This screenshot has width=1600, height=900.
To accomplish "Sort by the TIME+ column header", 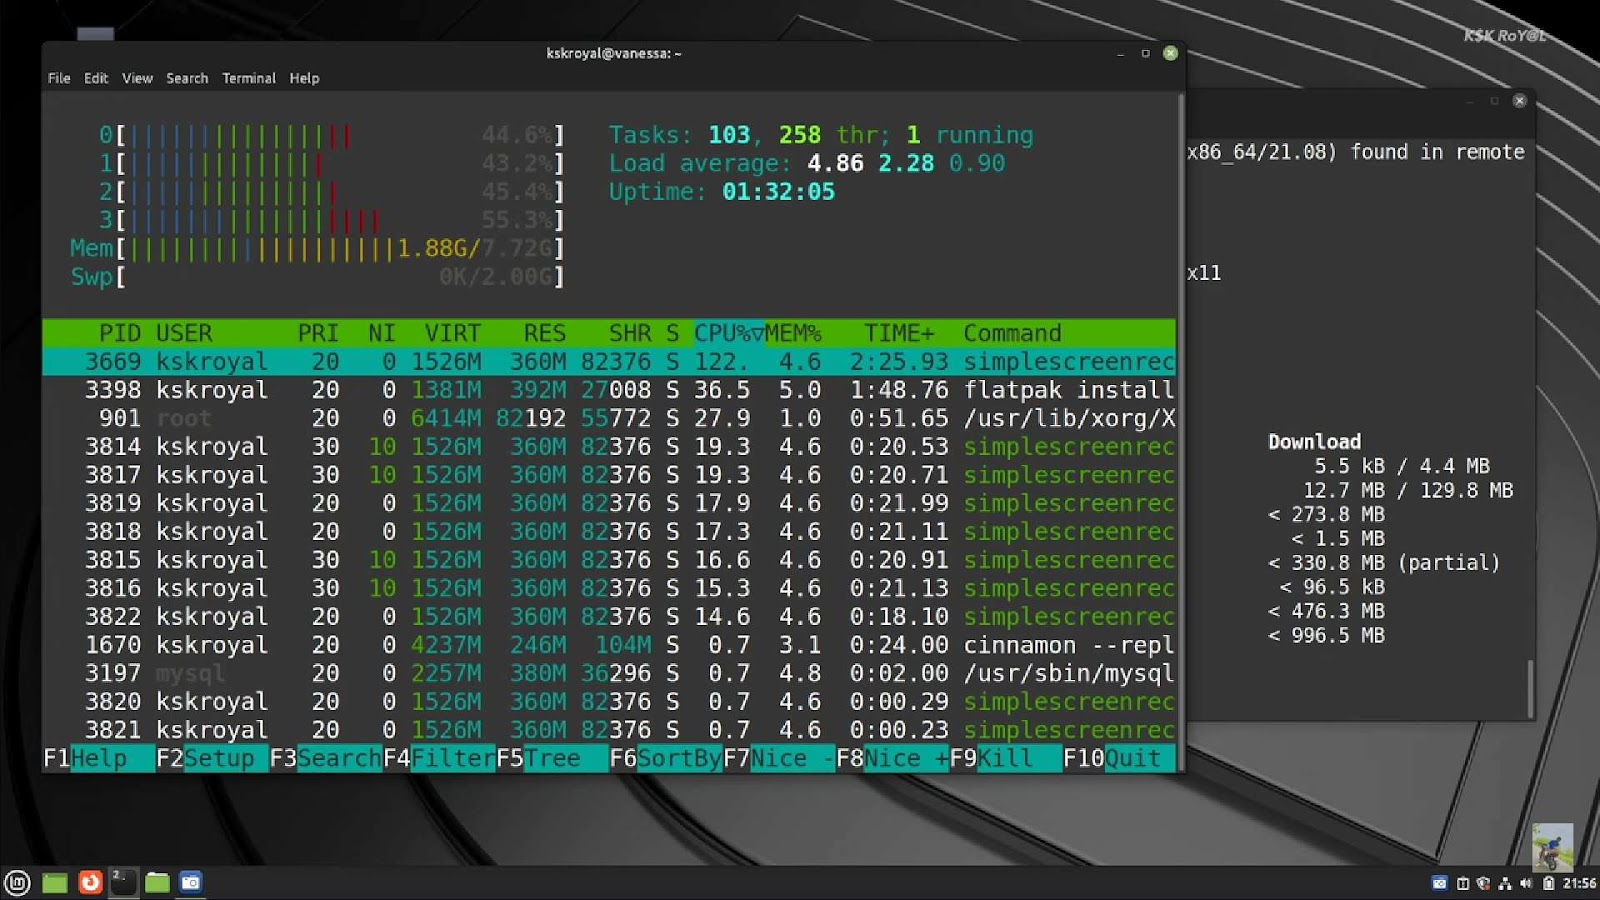I will coord(899,333).
